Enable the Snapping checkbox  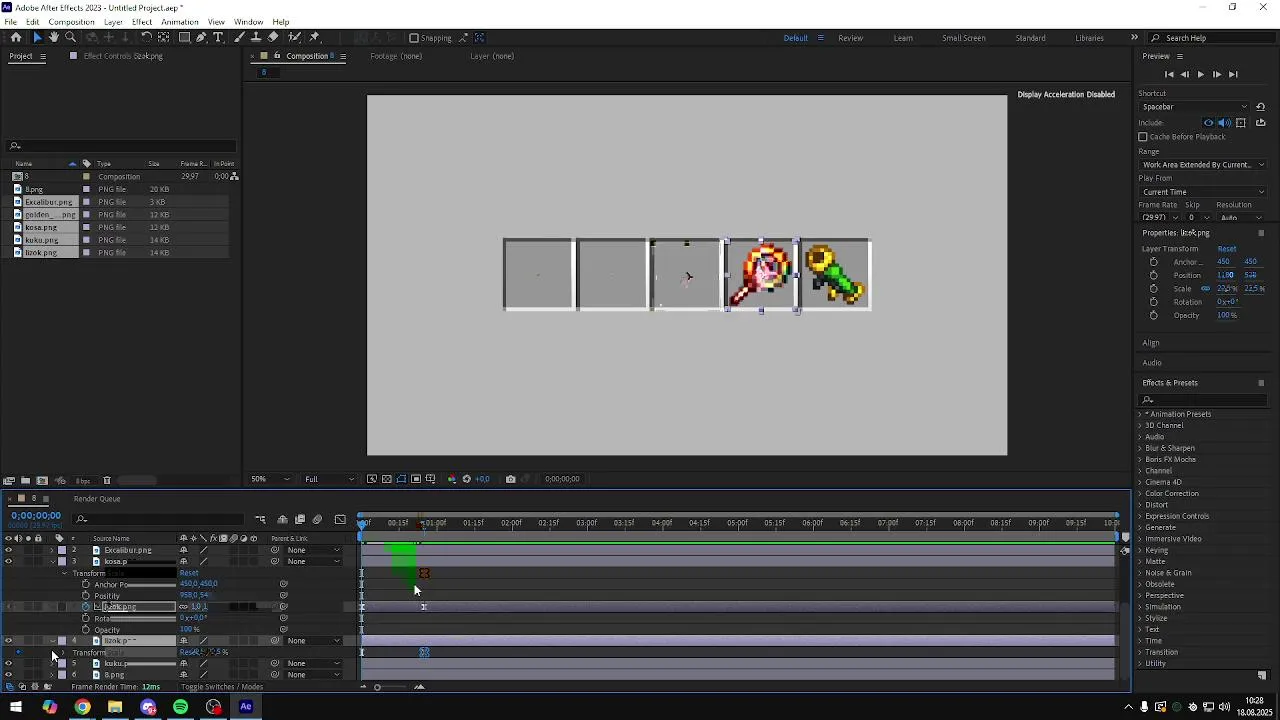(414, 38)
